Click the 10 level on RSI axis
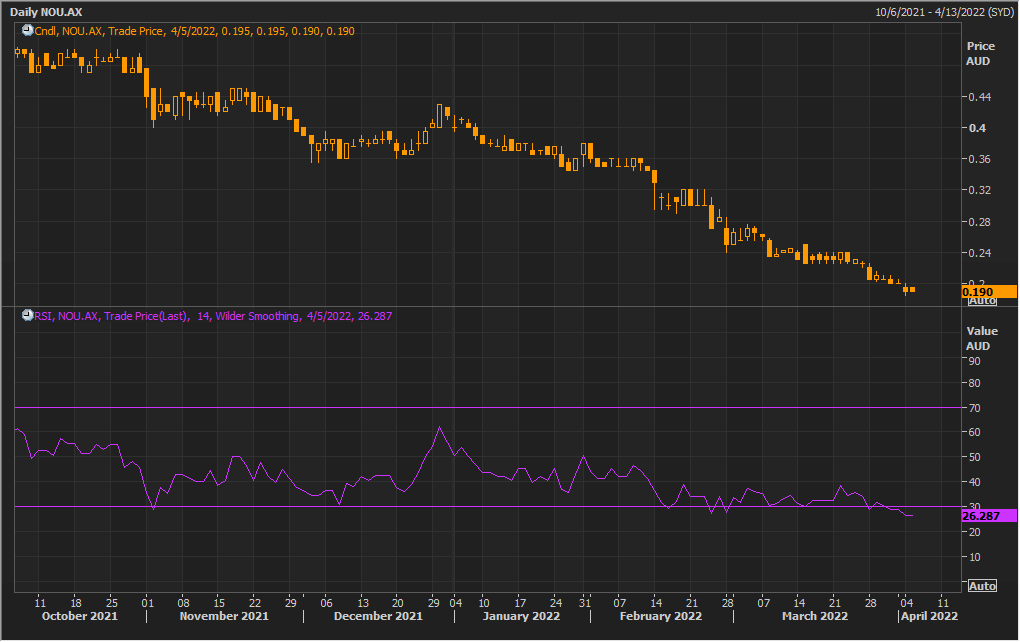Screen dimensions: 1020x642 [974, 557]
